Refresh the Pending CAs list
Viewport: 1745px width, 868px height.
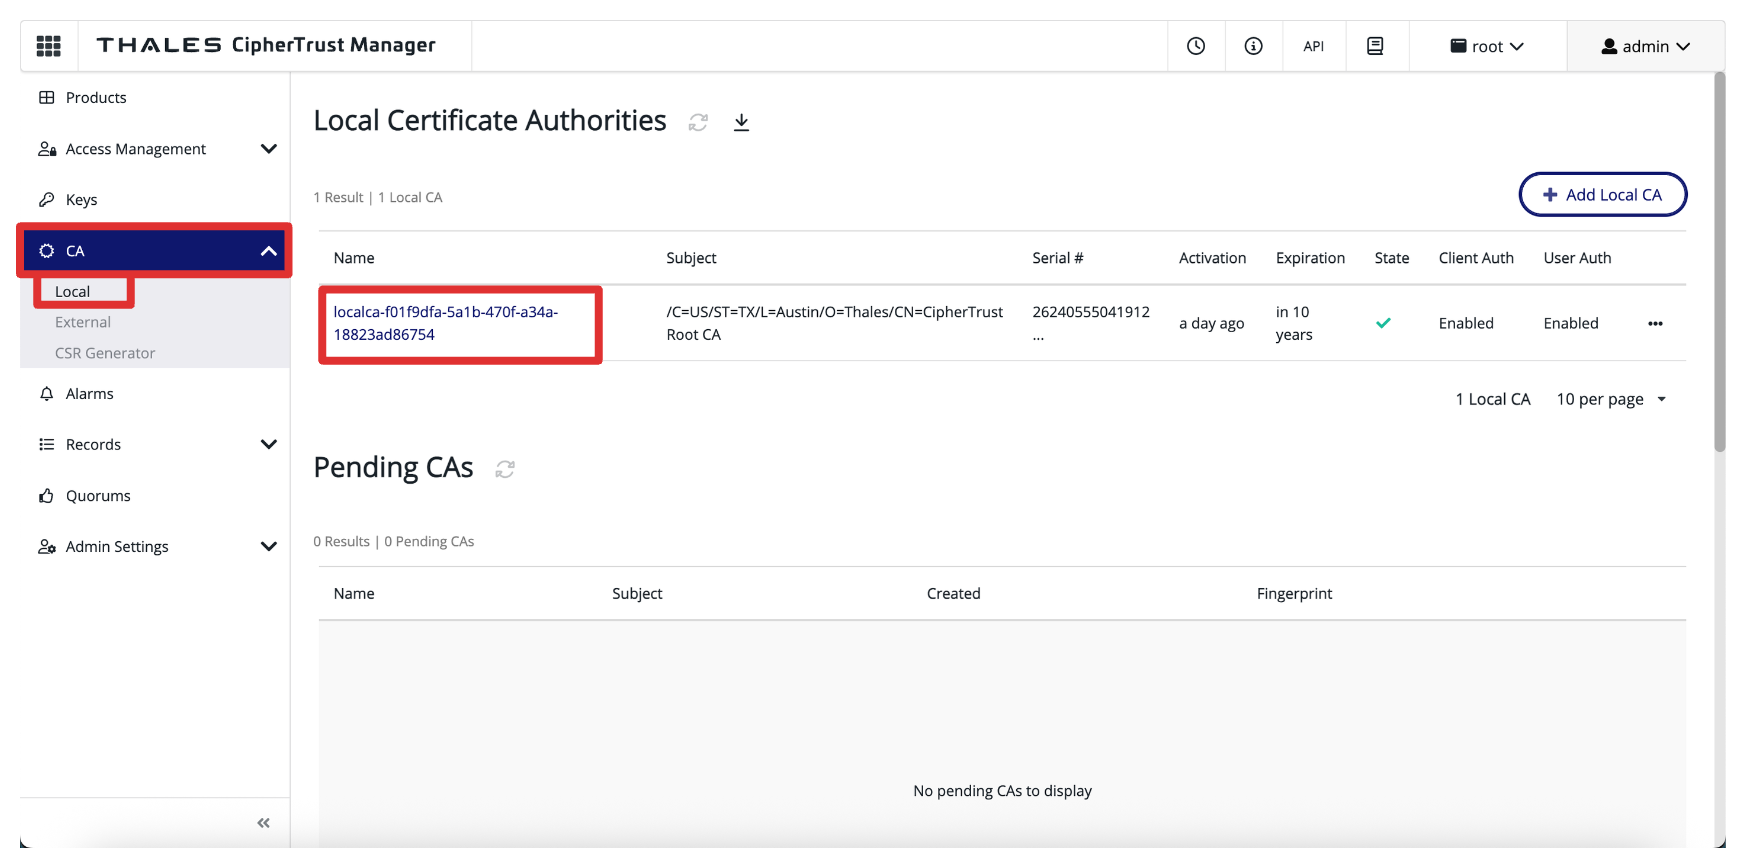pyautogui.click(x=505, y=469)
